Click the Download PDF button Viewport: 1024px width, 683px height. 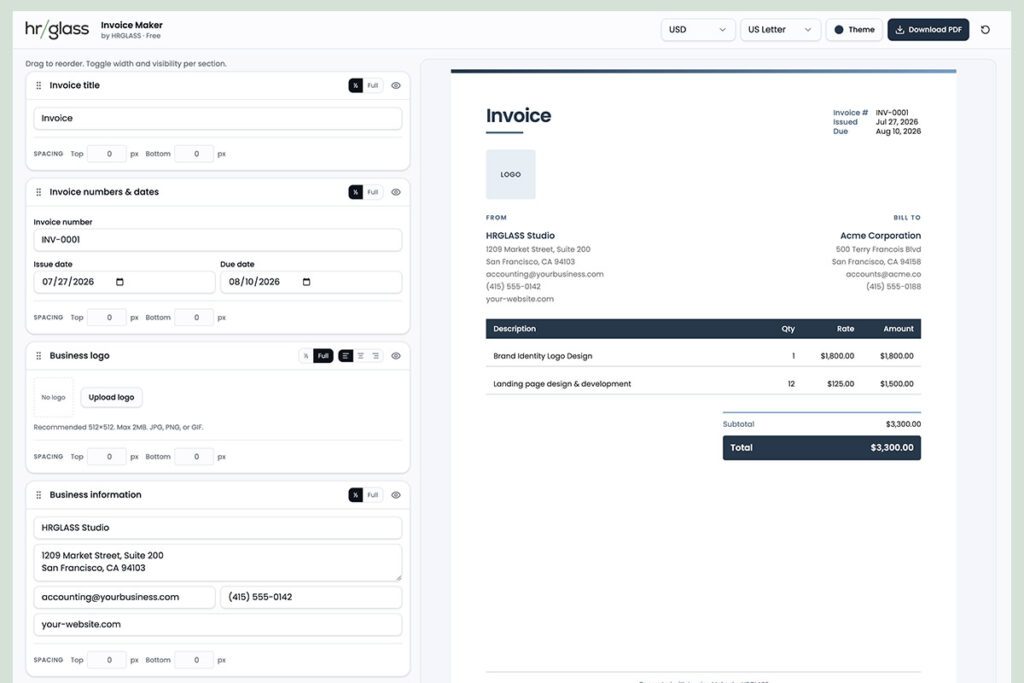point(928,29)
